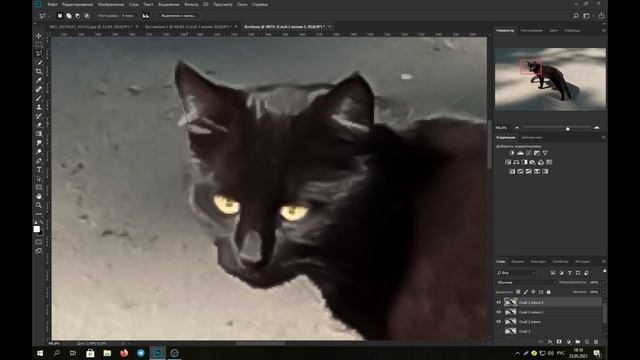Add a Hue/Saturation adjustment
The height and width of the screenshot is (360, 640).
508,162
